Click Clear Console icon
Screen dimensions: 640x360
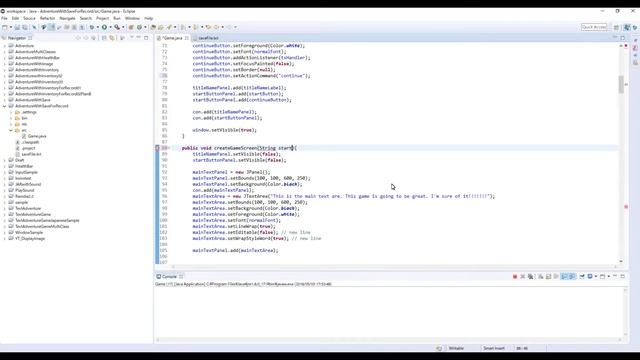(540, 276)
